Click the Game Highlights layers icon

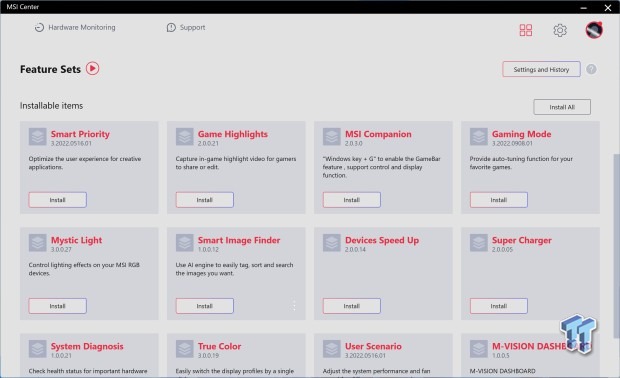pyautogui.click(x=185, y=137)
